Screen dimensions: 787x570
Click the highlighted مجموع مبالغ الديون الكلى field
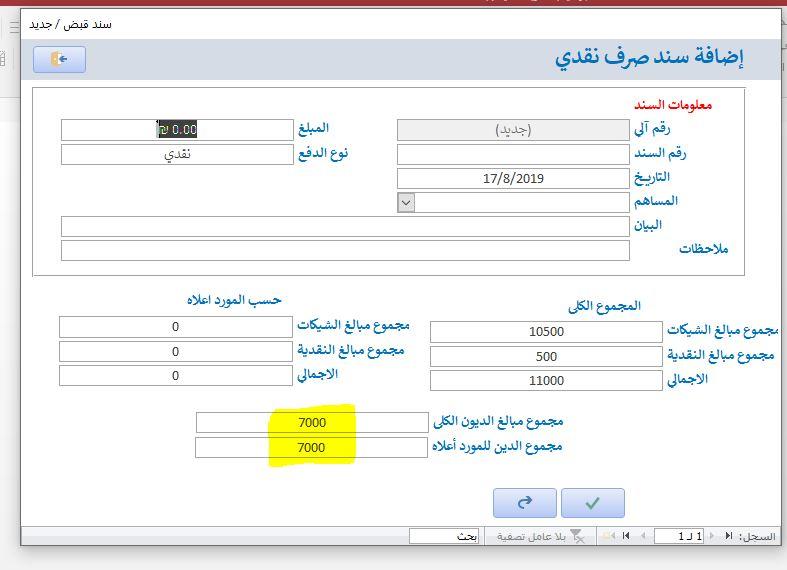pos(312,422)
